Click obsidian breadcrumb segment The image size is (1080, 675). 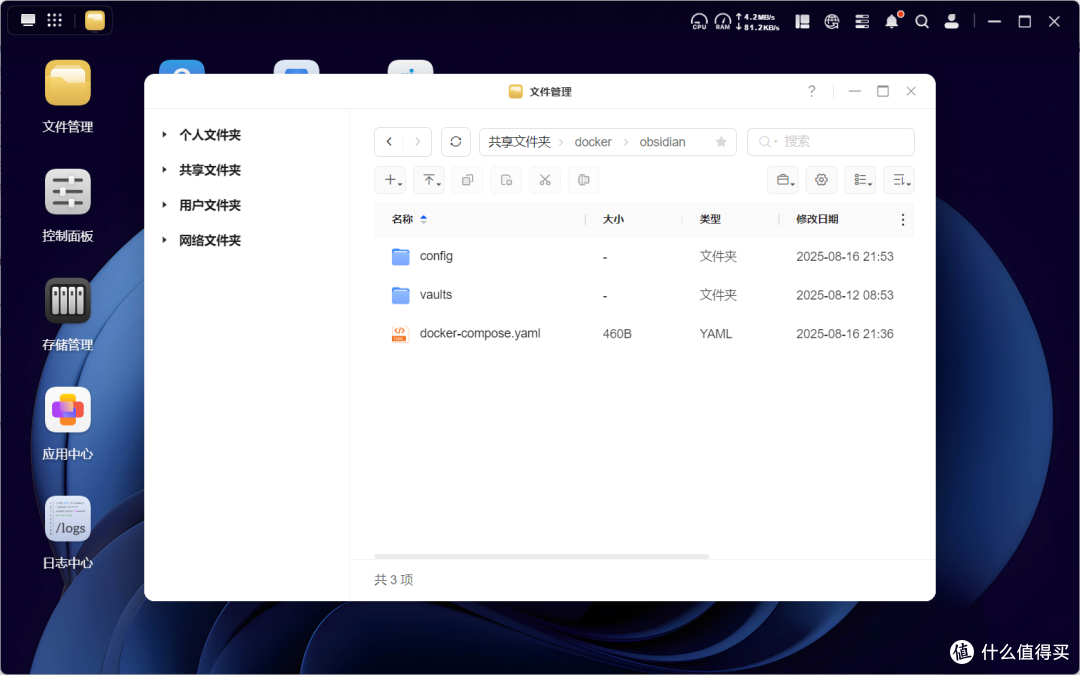pos(662,142)
